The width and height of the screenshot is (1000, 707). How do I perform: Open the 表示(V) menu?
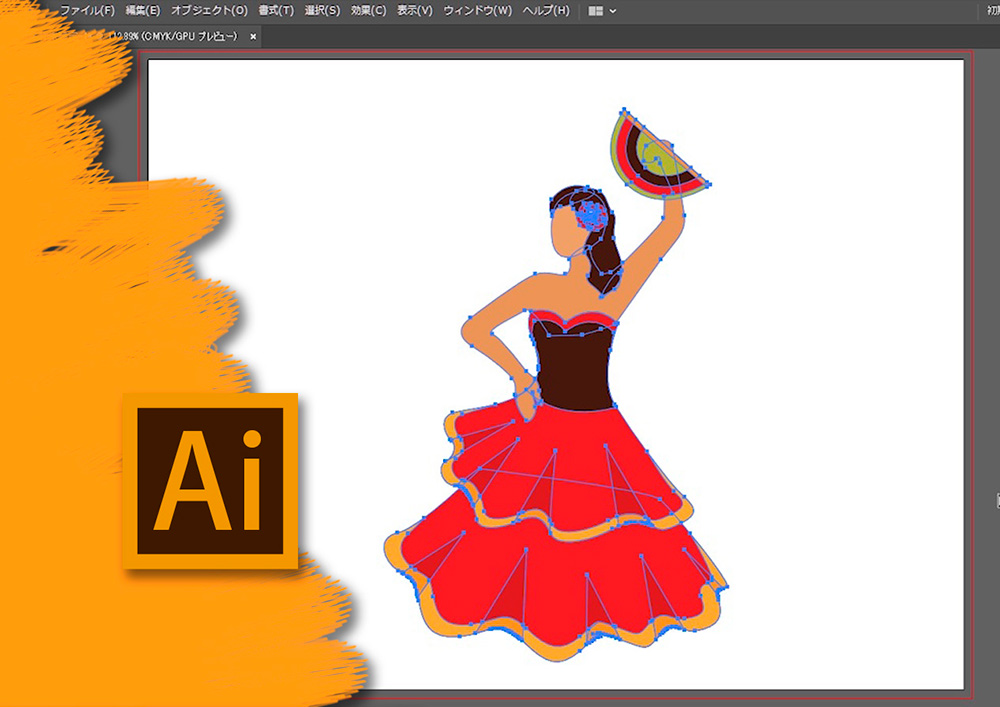(415, 11)
